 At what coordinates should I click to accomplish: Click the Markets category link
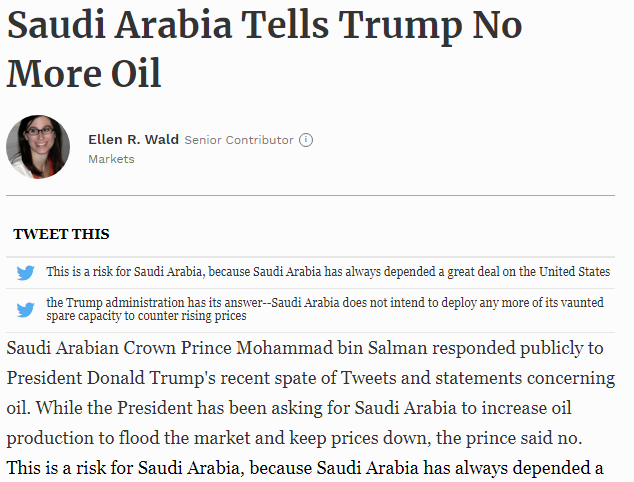[111, 159]
